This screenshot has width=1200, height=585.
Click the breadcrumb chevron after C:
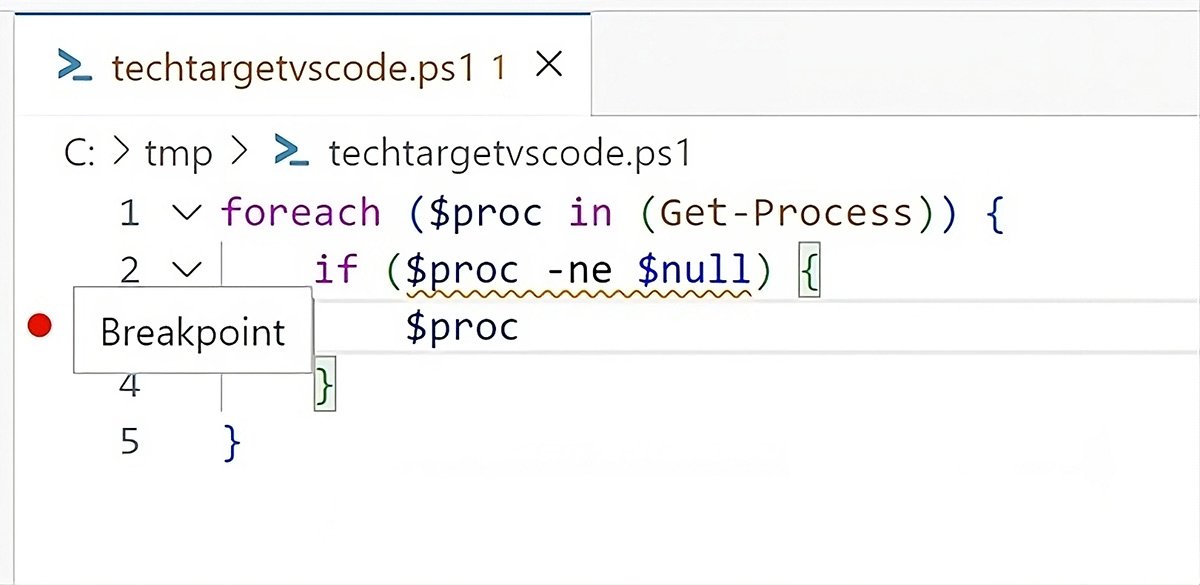tap(121, 153)
